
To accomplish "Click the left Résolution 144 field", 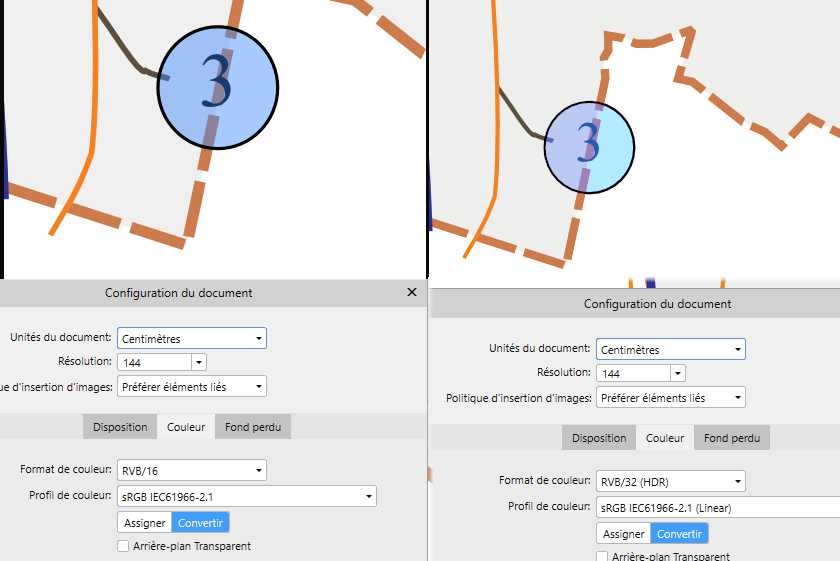I will click(154, 362).
